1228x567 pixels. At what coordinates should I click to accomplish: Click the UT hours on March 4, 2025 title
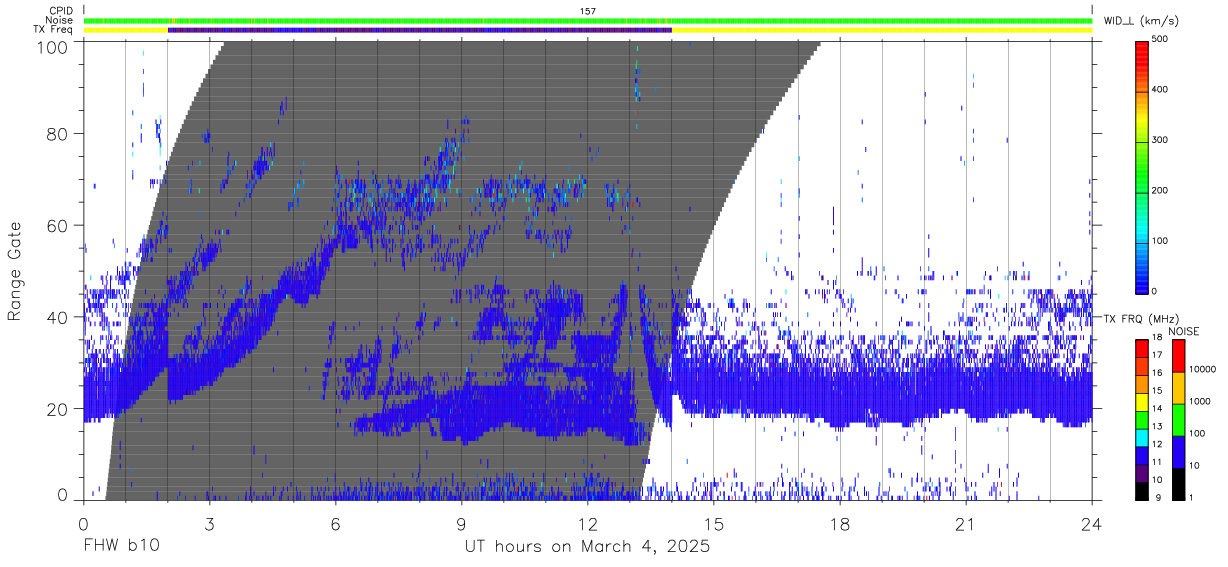click(x=588, y=547)
